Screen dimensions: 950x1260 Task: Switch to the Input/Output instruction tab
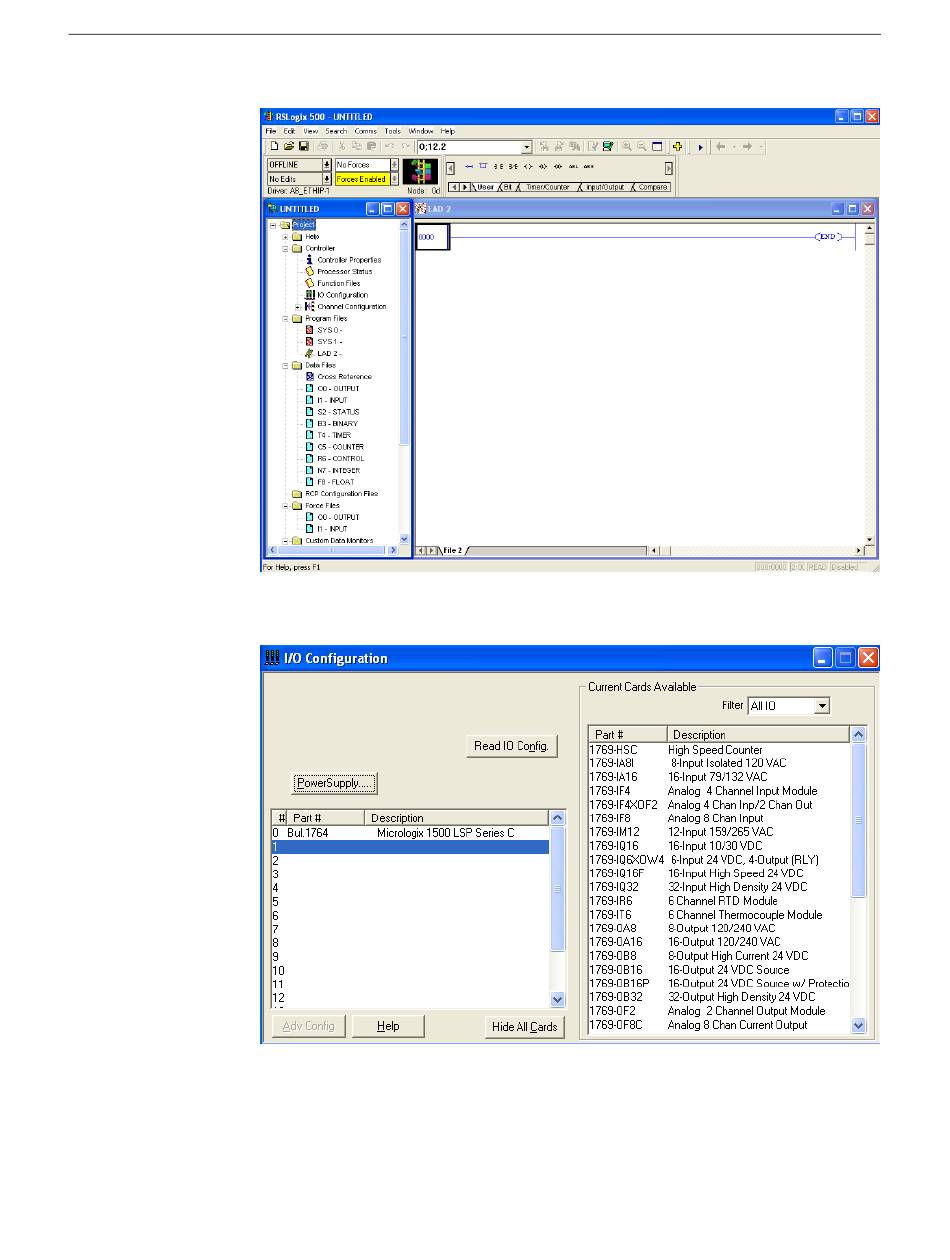[x=604, y=187]
